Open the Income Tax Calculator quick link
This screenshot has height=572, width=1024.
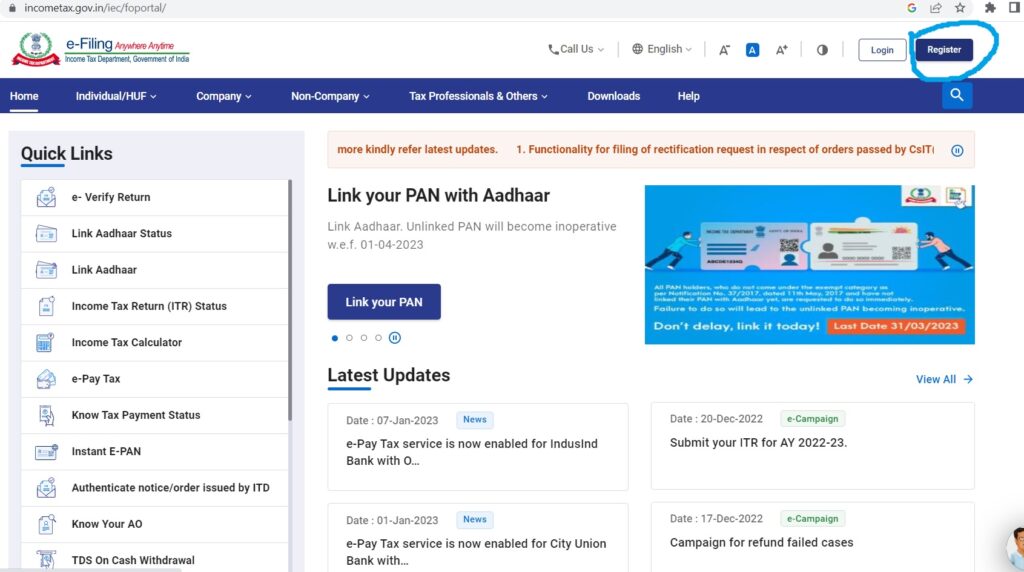[x=154, y=342]
